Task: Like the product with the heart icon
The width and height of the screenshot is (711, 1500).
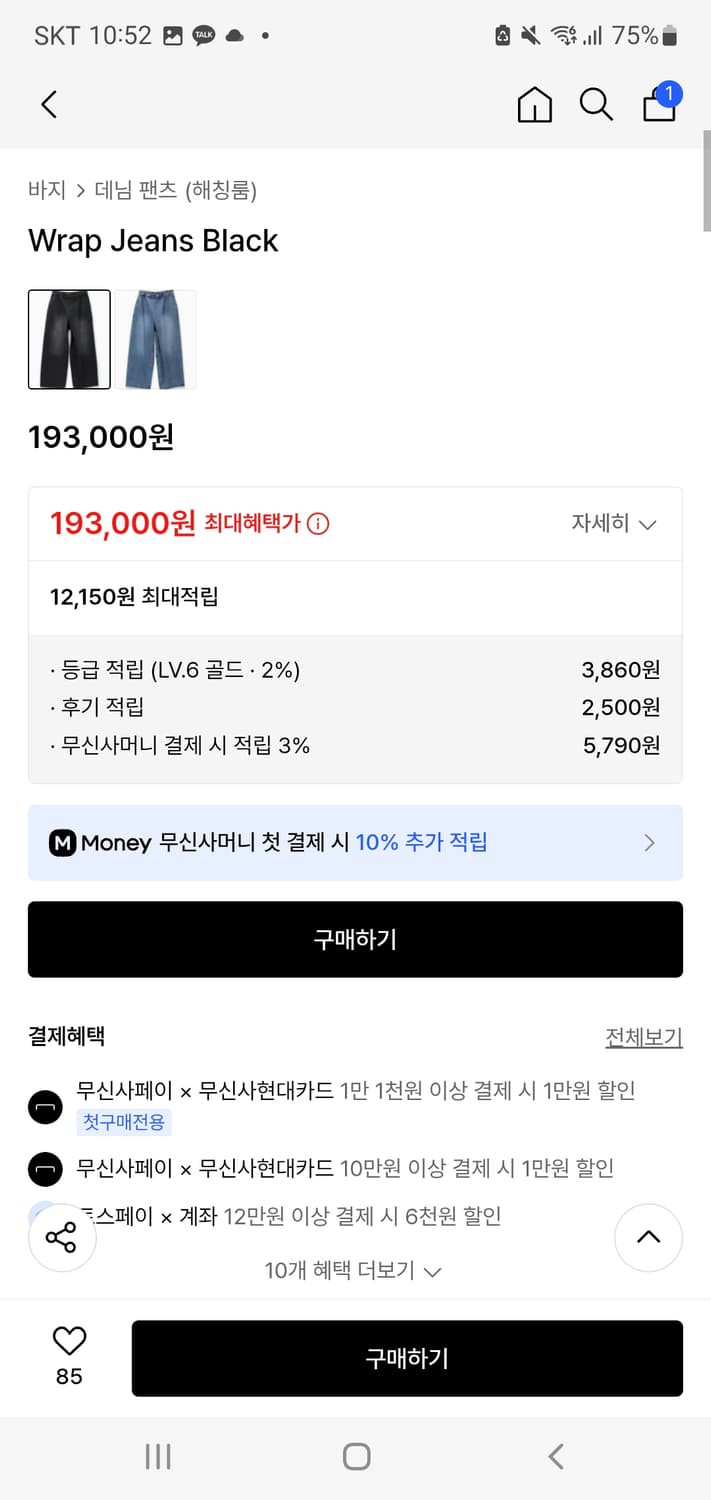Action: 69,1341
